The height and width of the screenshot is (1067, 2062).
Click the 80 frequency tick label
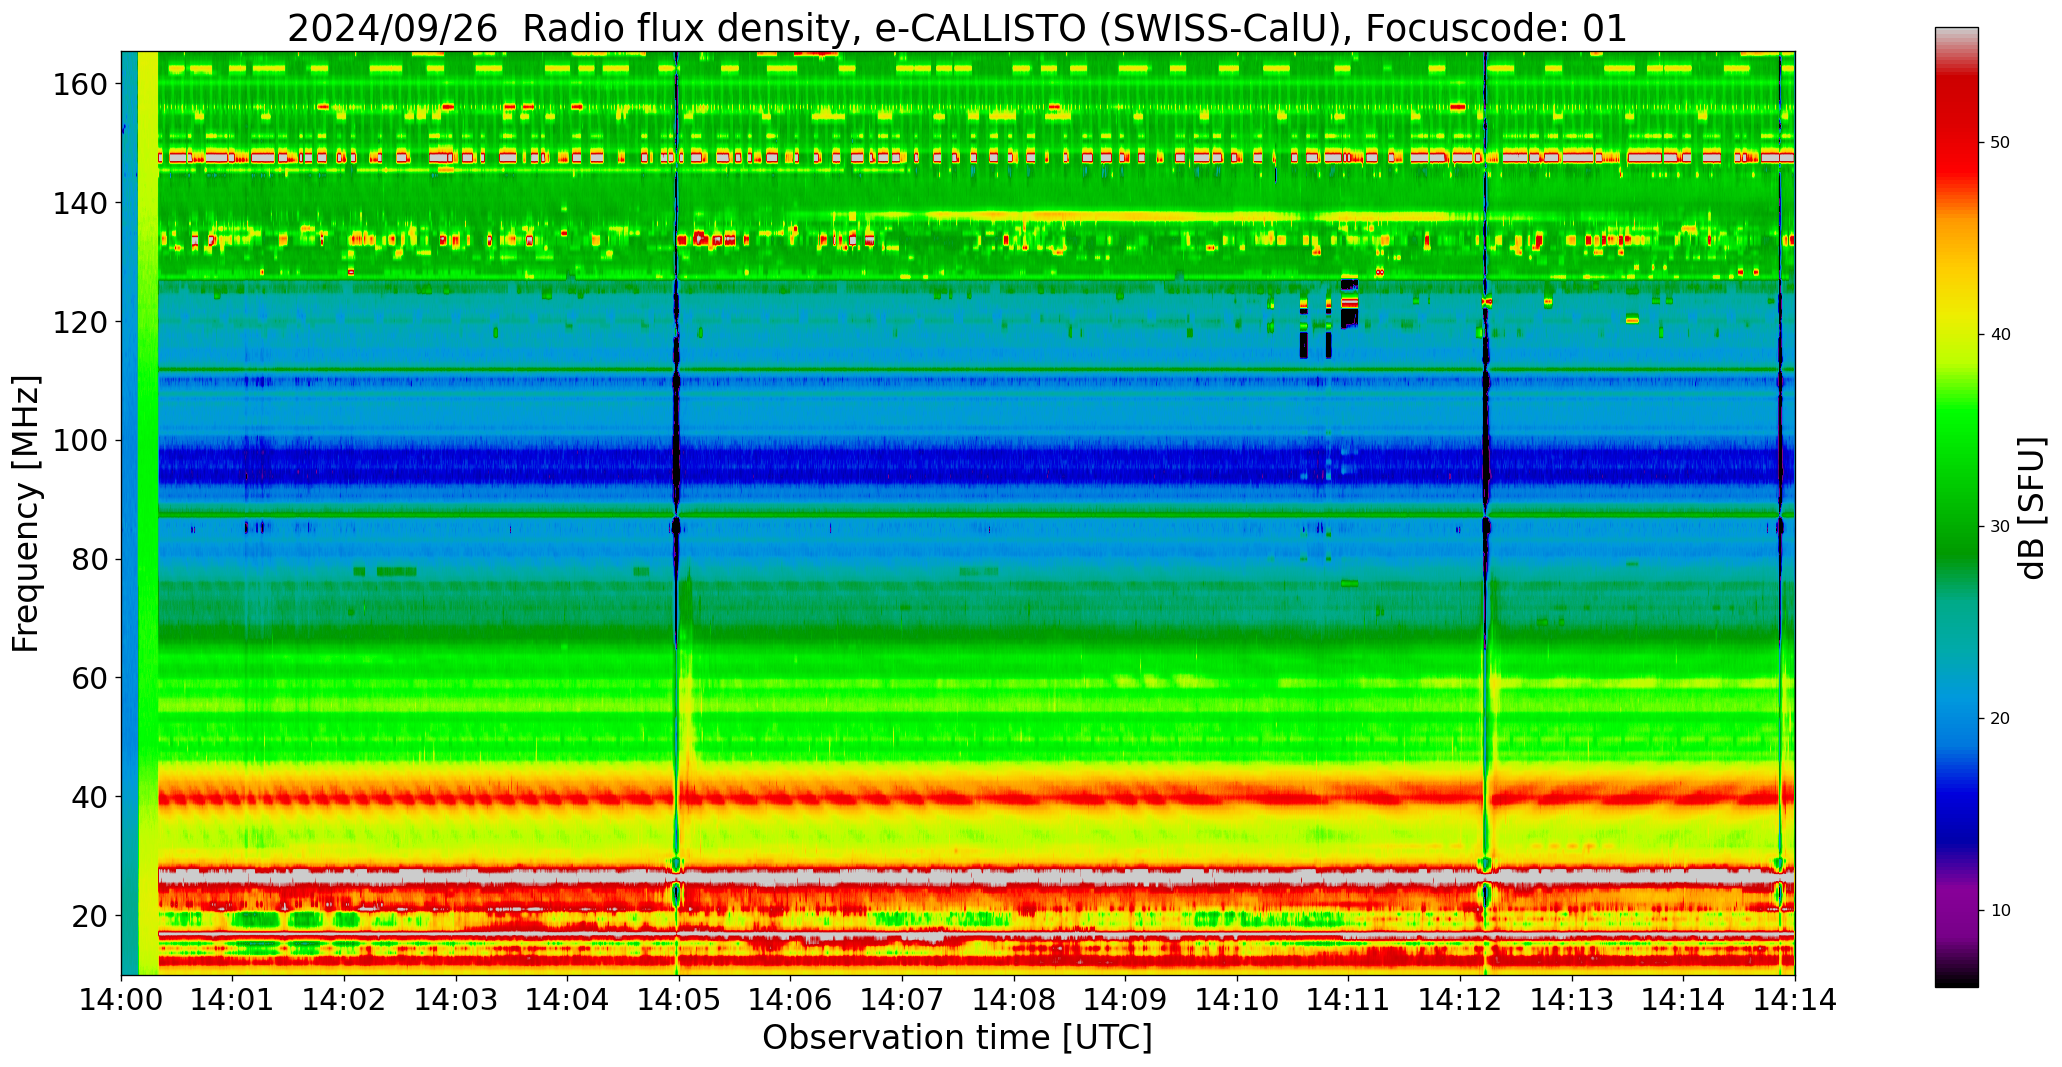tap(90, 559)
